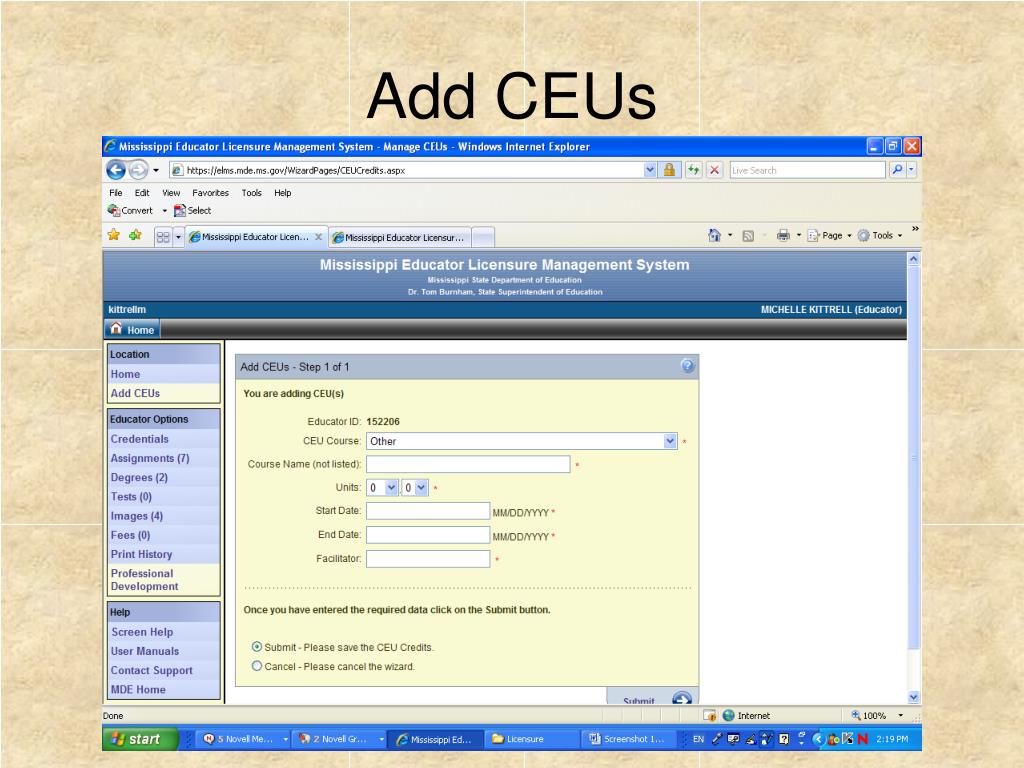The image size is (1024, 768).
Task: Click the Live Search magnifier icon
Action: tap(897, 170)
